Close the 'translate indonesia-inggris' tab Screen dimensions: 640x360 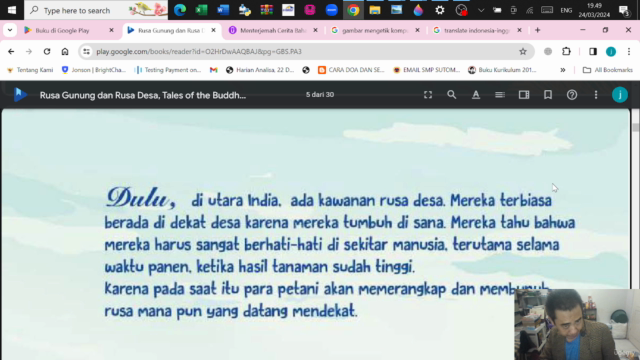coord(519,30)
